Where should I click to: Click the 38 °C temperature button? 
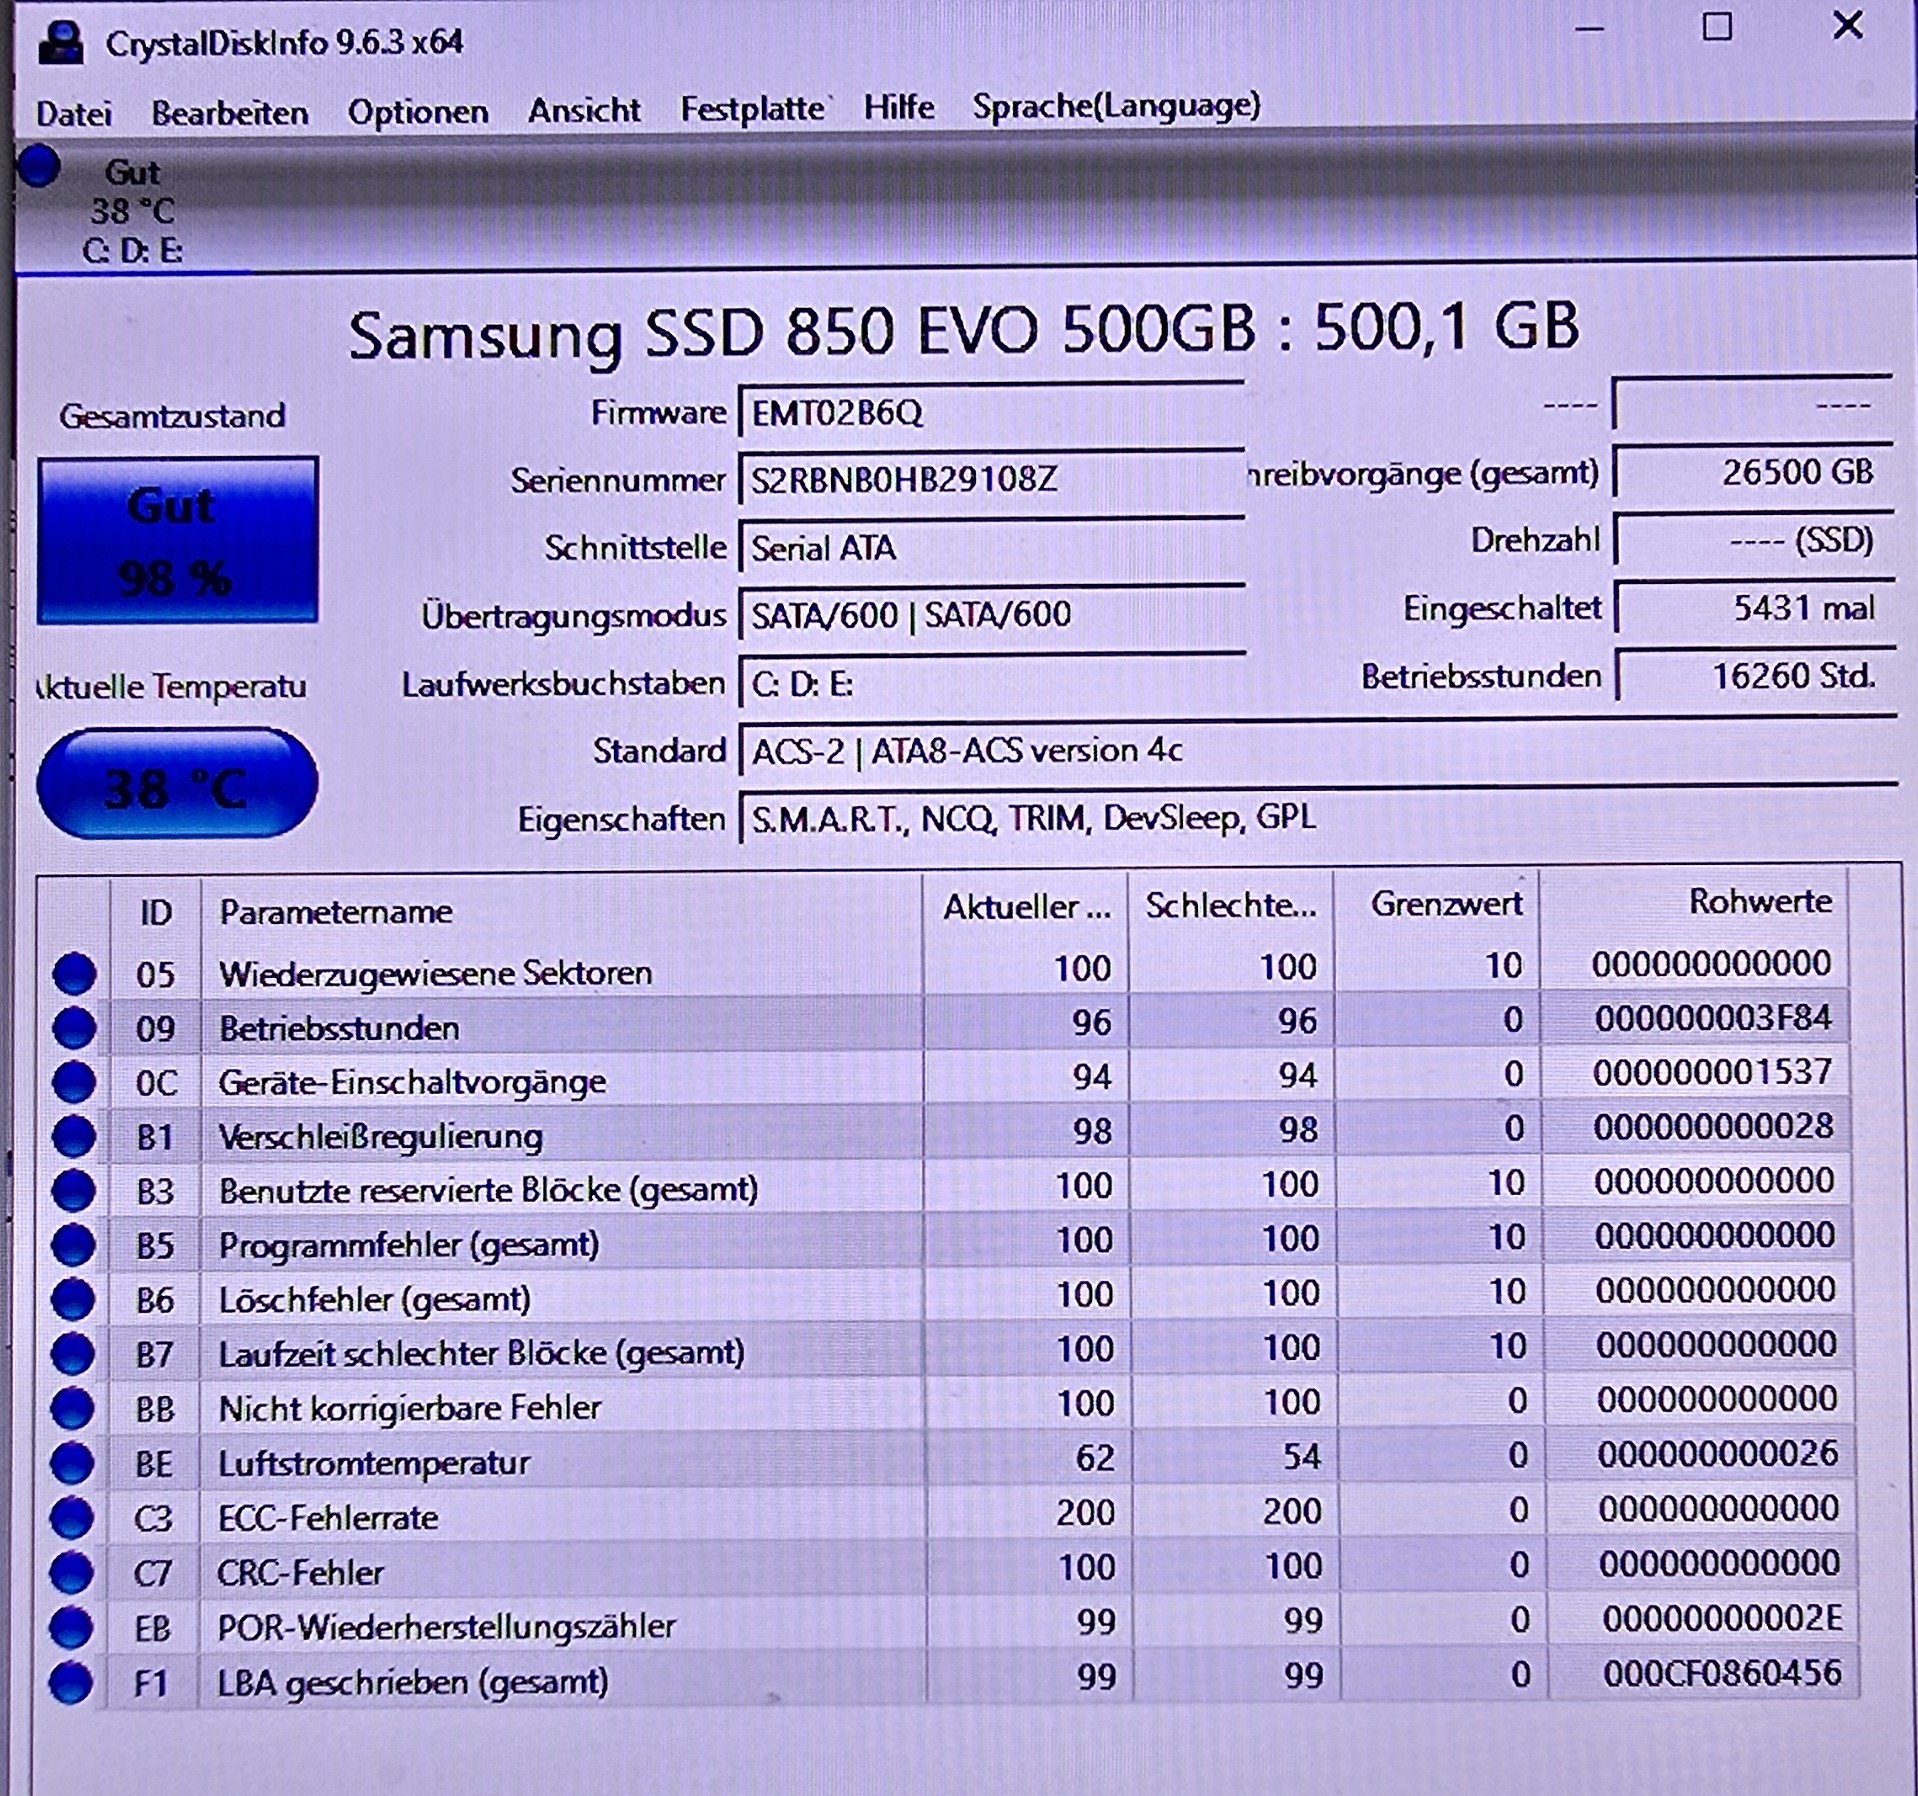tap(177, 783)
